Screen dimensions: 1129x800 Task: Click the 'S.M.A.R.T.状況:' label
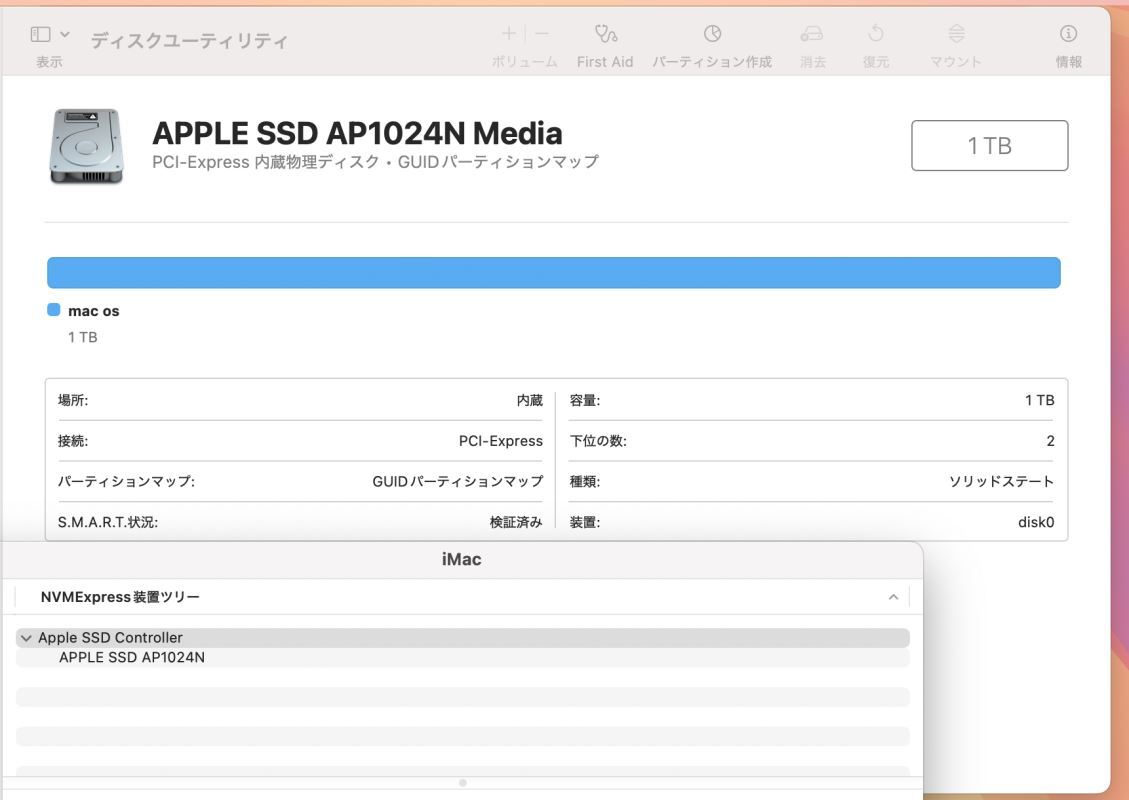(x=108, y=522)
